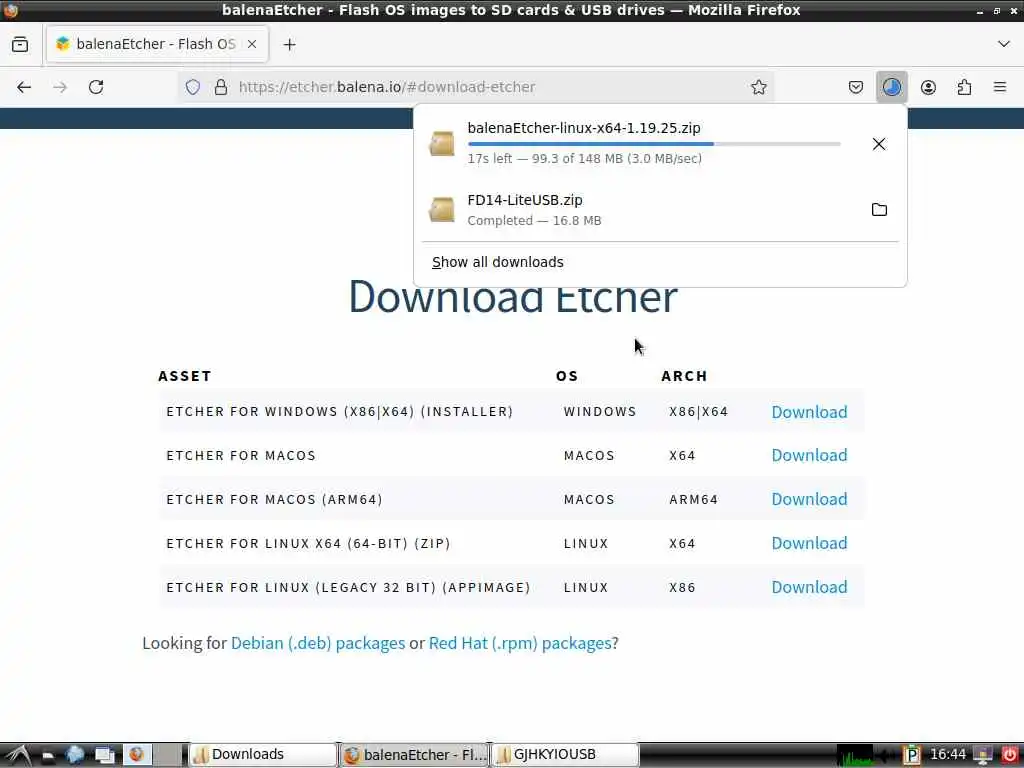The height and width of the screenshot is (768, 1024).
Task: Open the Extensions menu
Action: (x=964, y=87)
